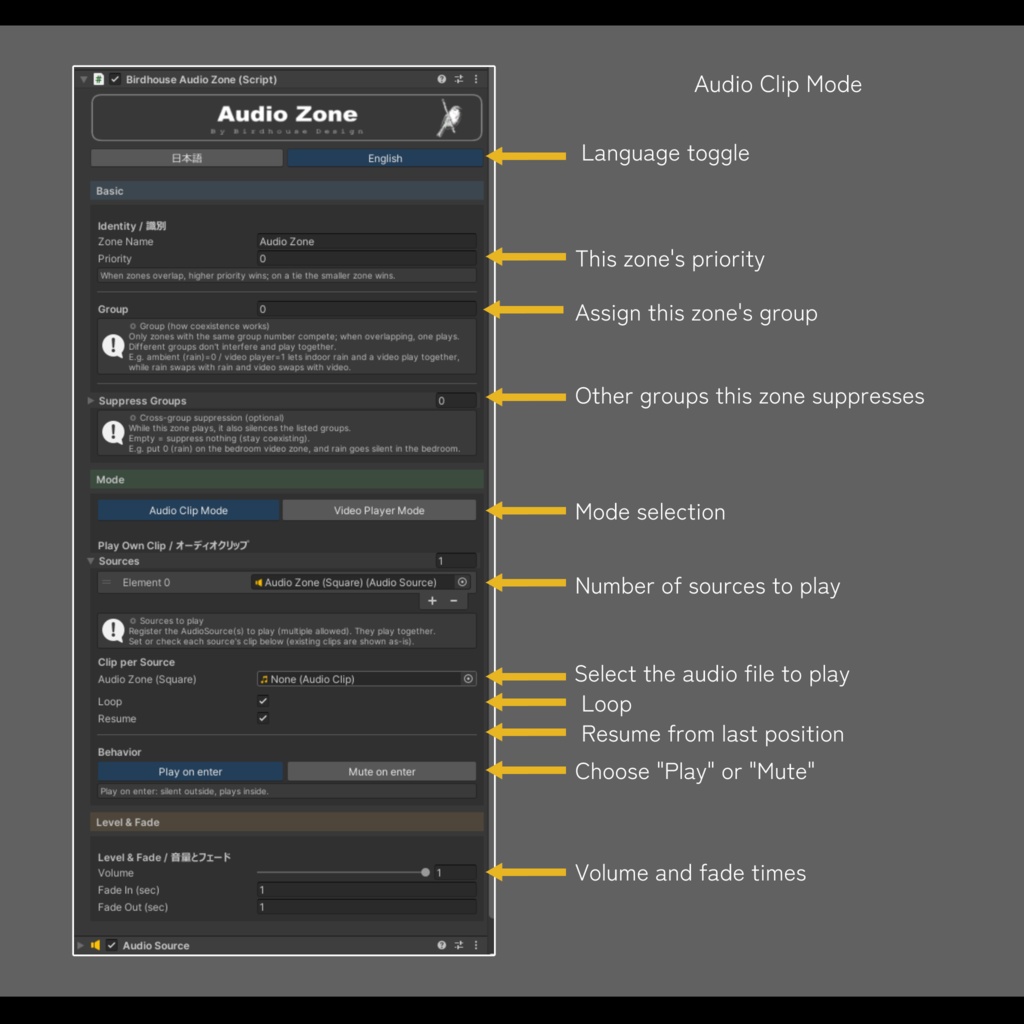The width and height of the screenshot is (1024, 1024).
Task: Collapse the Sources list foldout
Action: [x=91, y=561]
